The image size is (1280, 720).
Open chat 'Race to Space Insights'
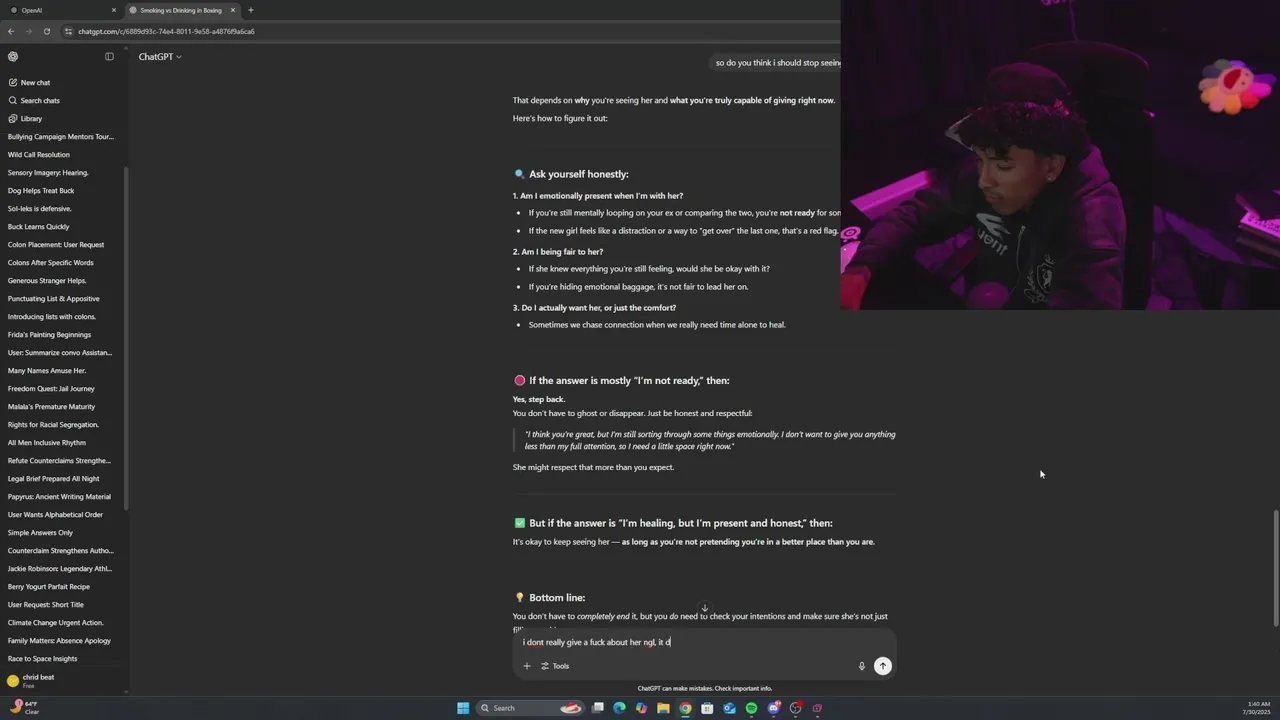(43, 659)
